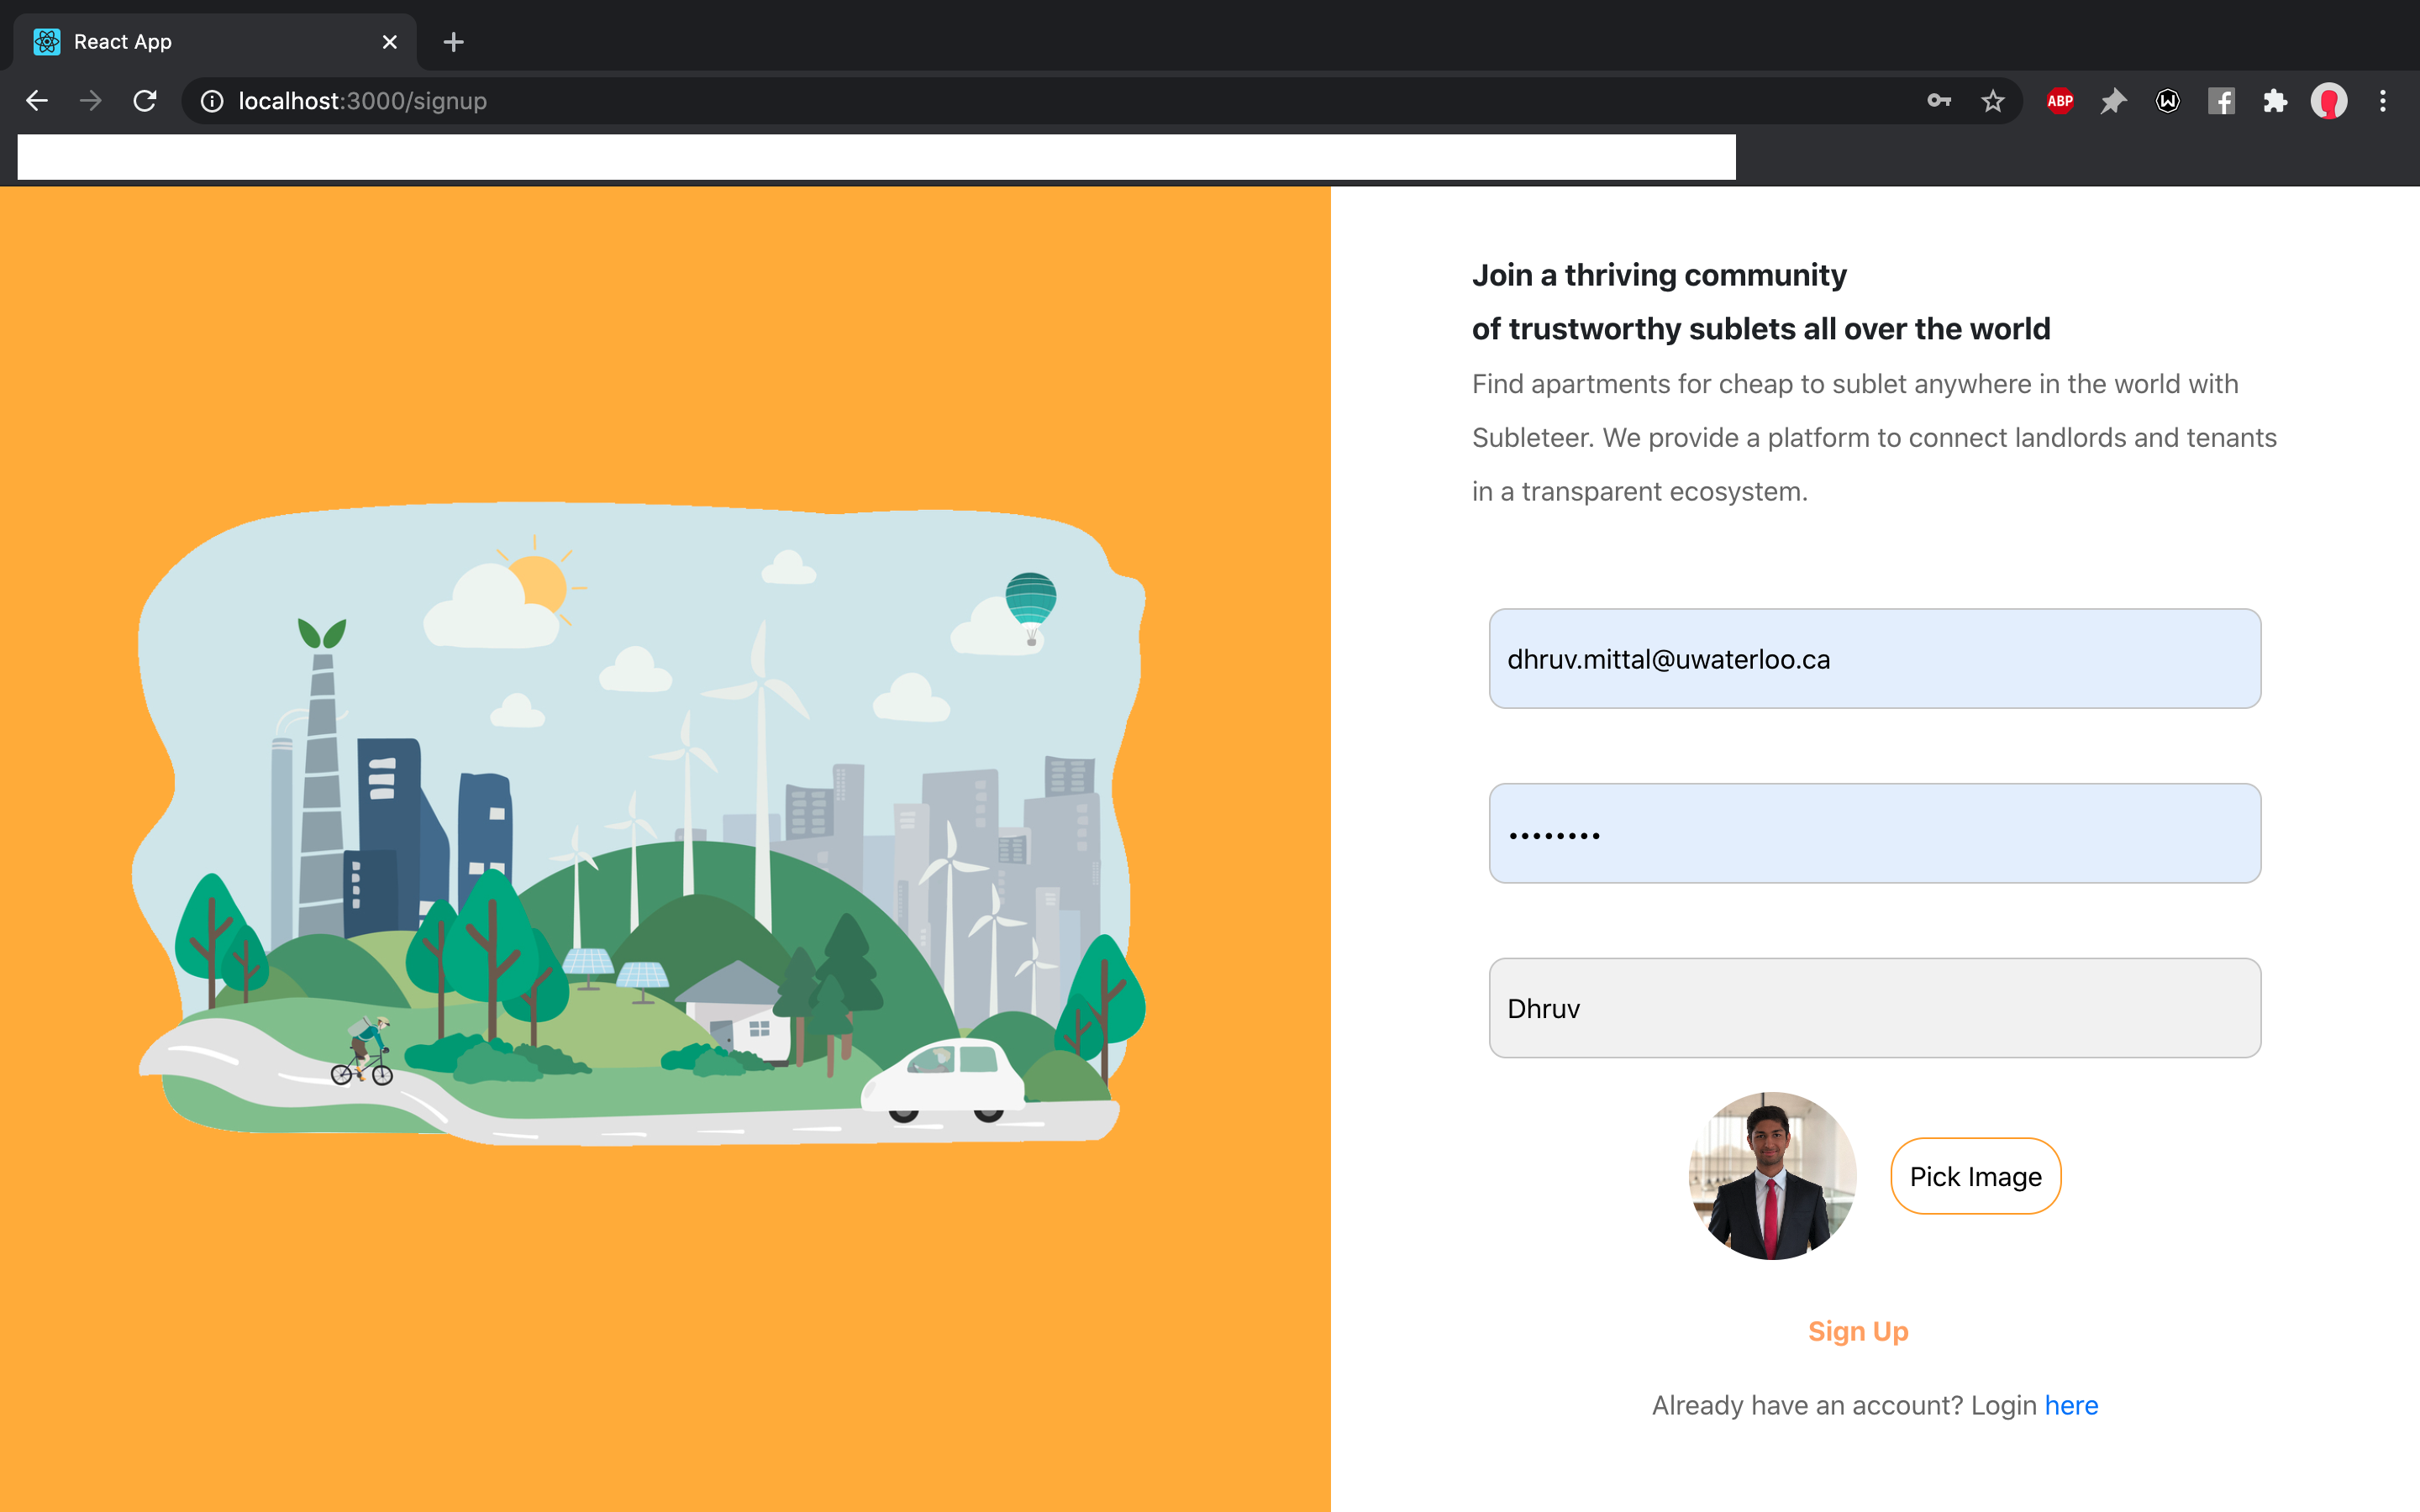The width and height of the screenshot is (2420, 1512).
Task: Click the browser forward arrow
Action: pyautogui.click(x=91, y=101)
